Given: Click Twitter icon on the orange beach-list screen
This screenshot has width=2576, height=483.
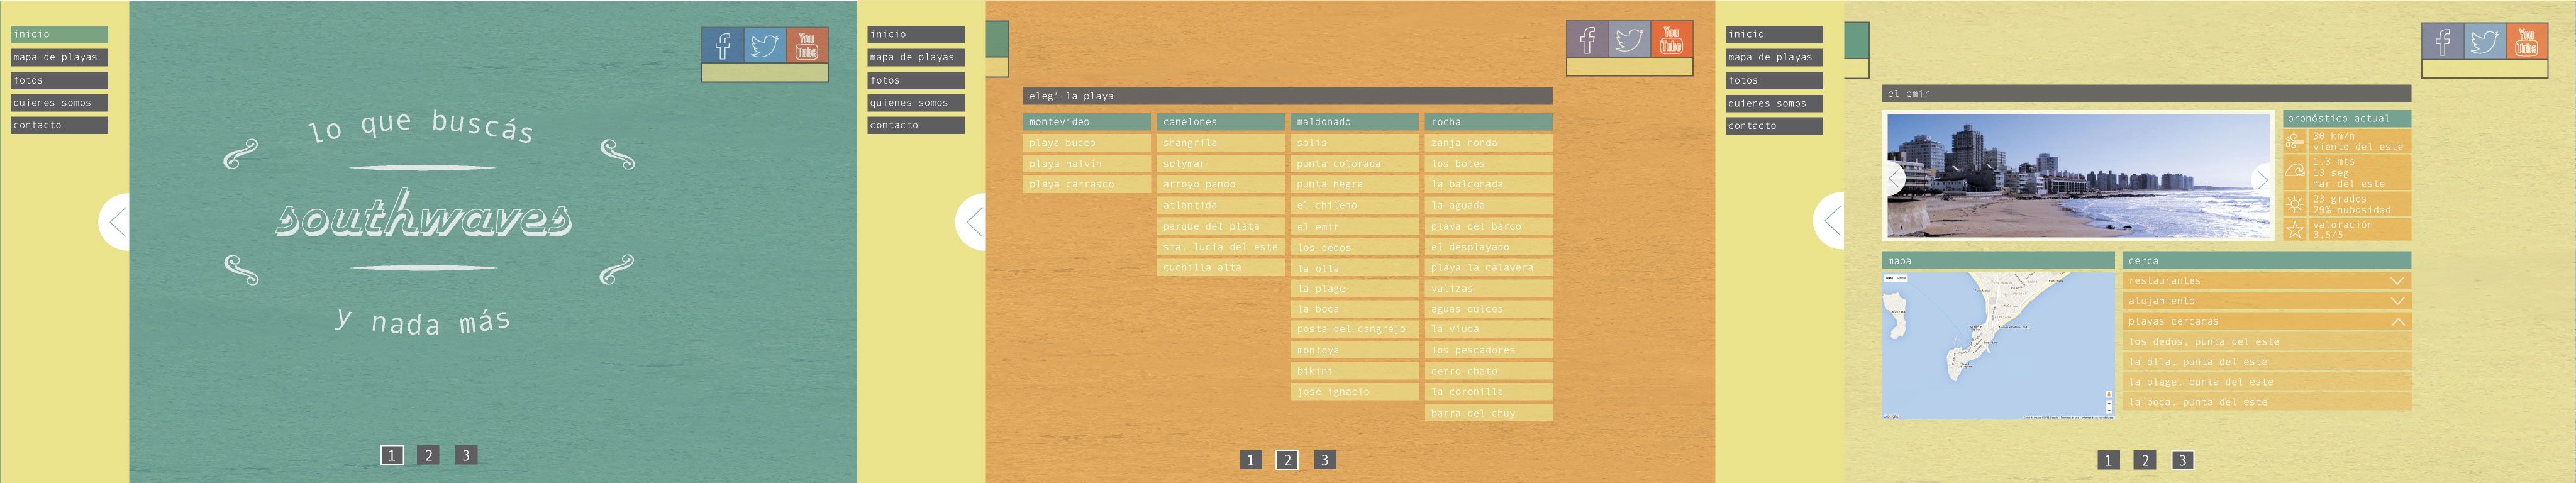Looking at the screenshot, I should pyautogui.click(x=1629, y=39).
